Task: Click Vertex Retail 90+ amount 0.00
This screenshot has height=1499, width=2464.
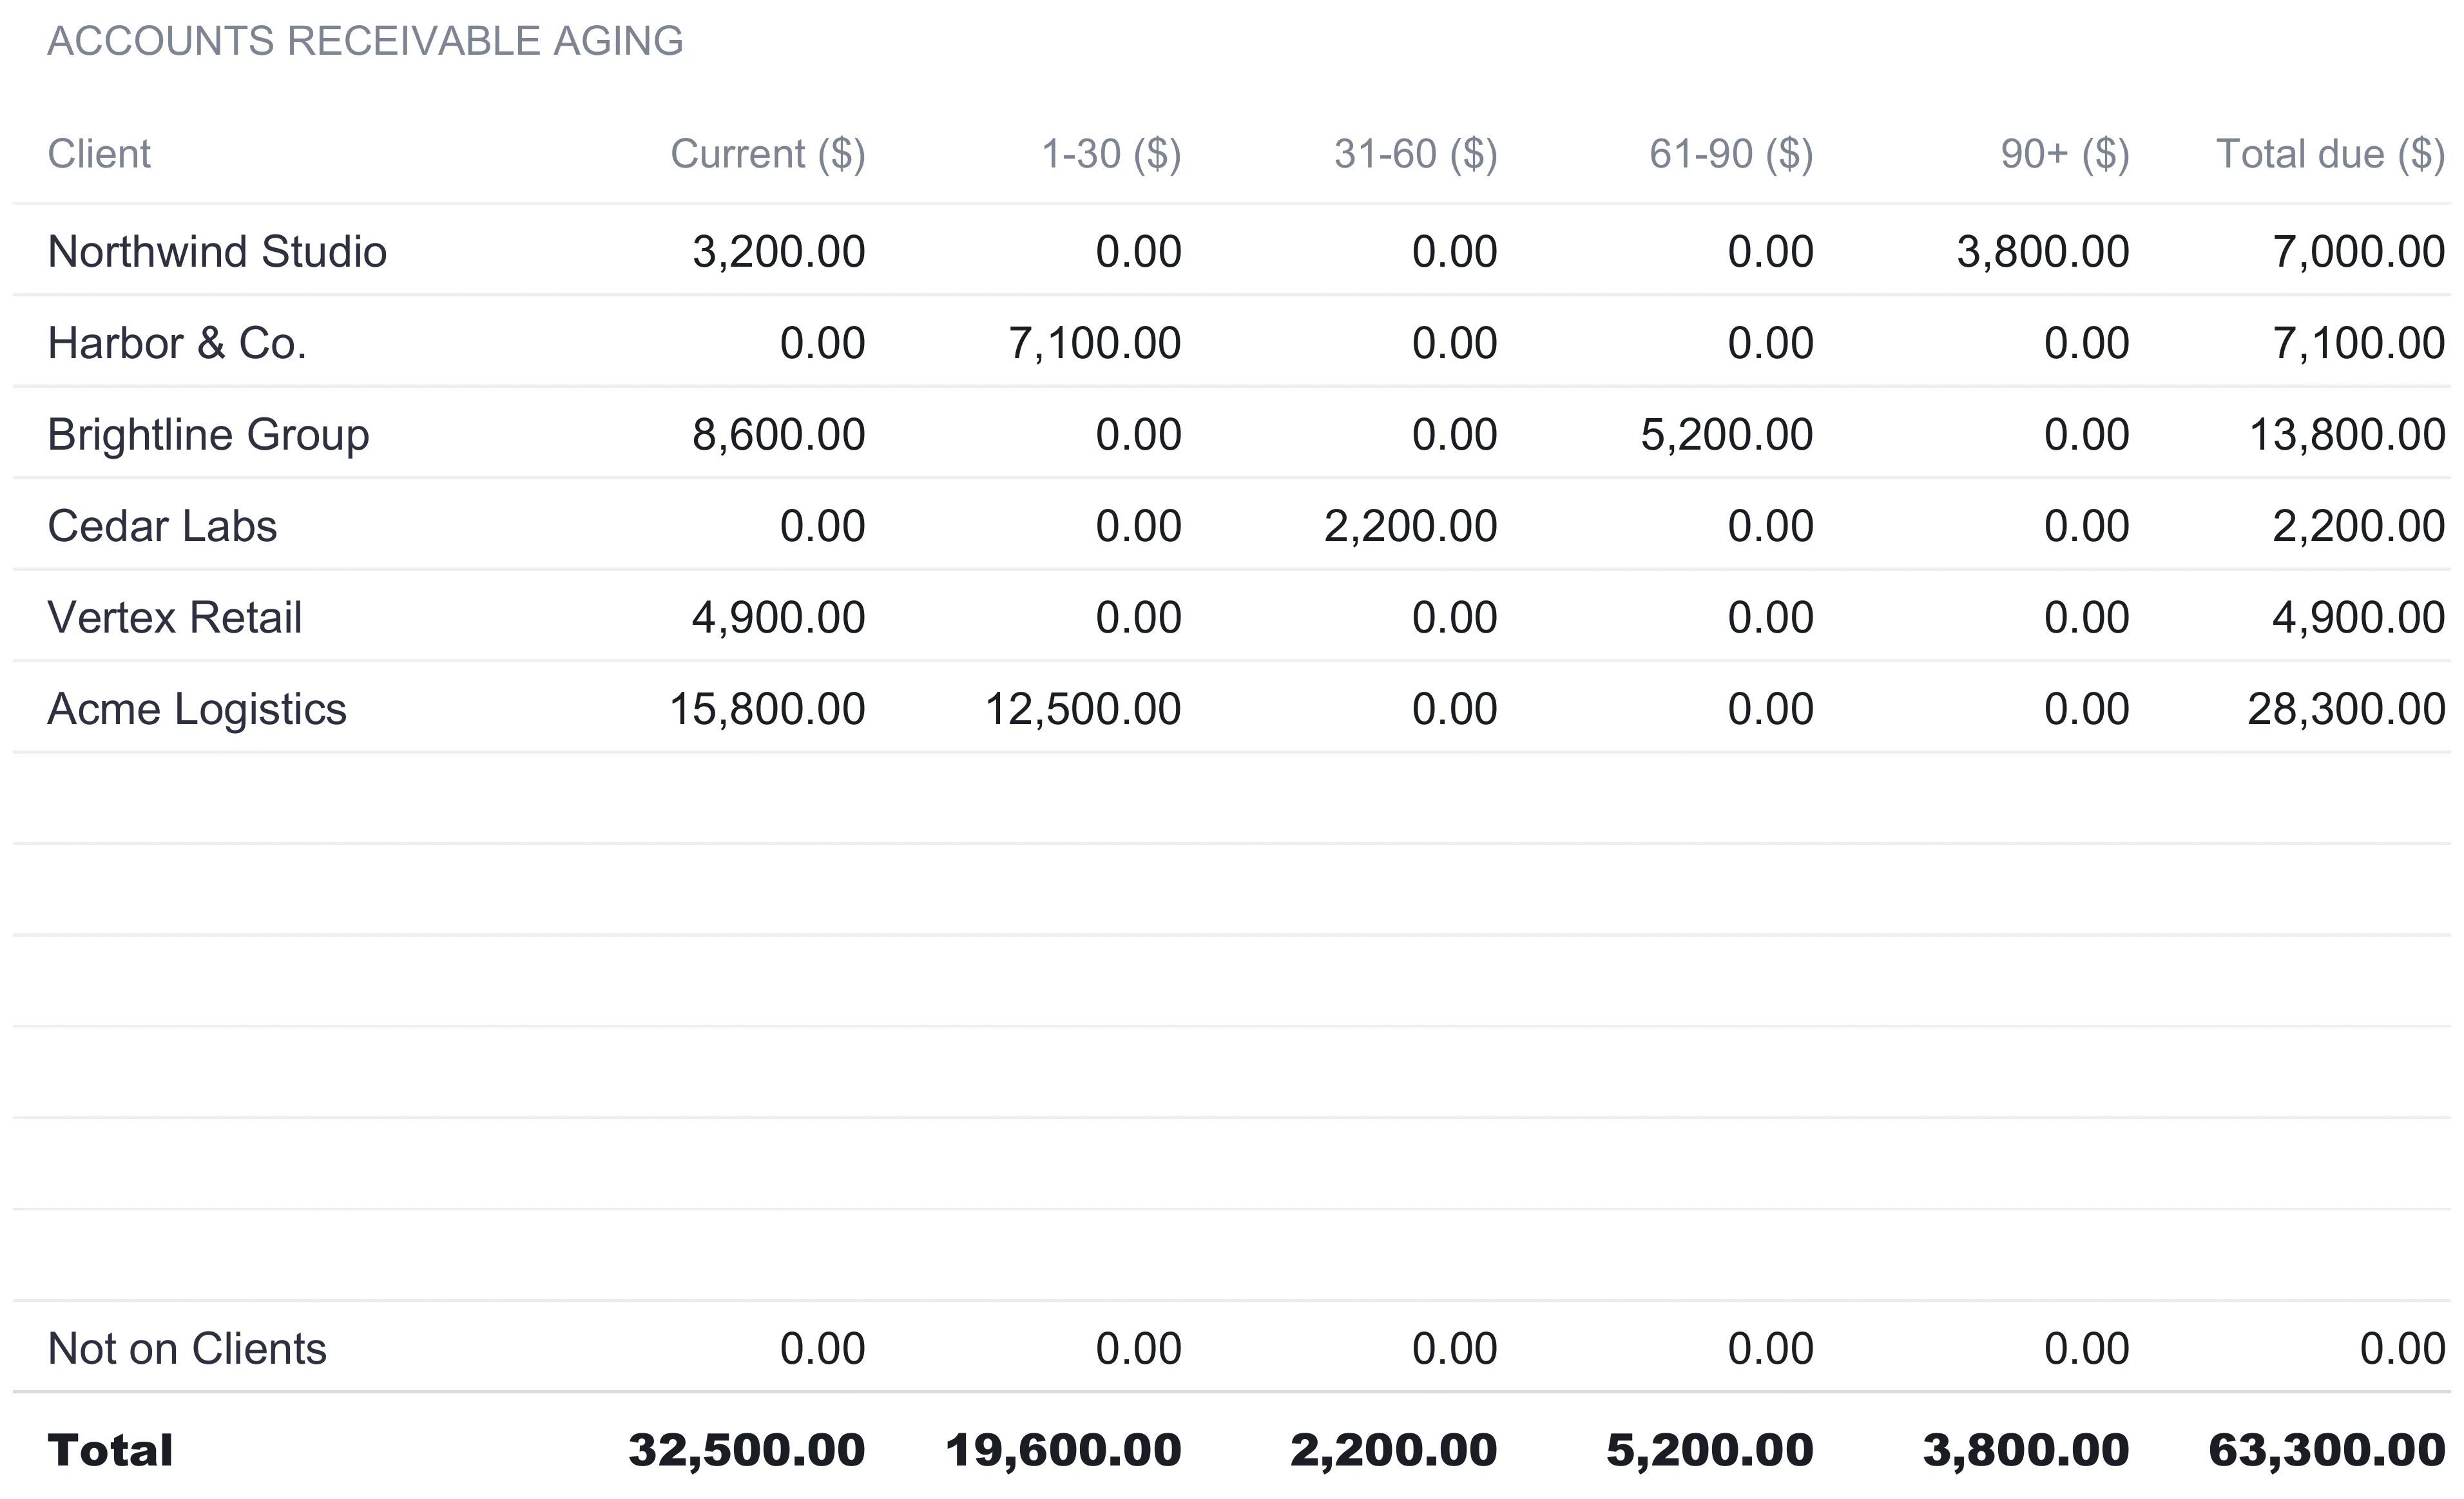Action: pos(2086,618)
